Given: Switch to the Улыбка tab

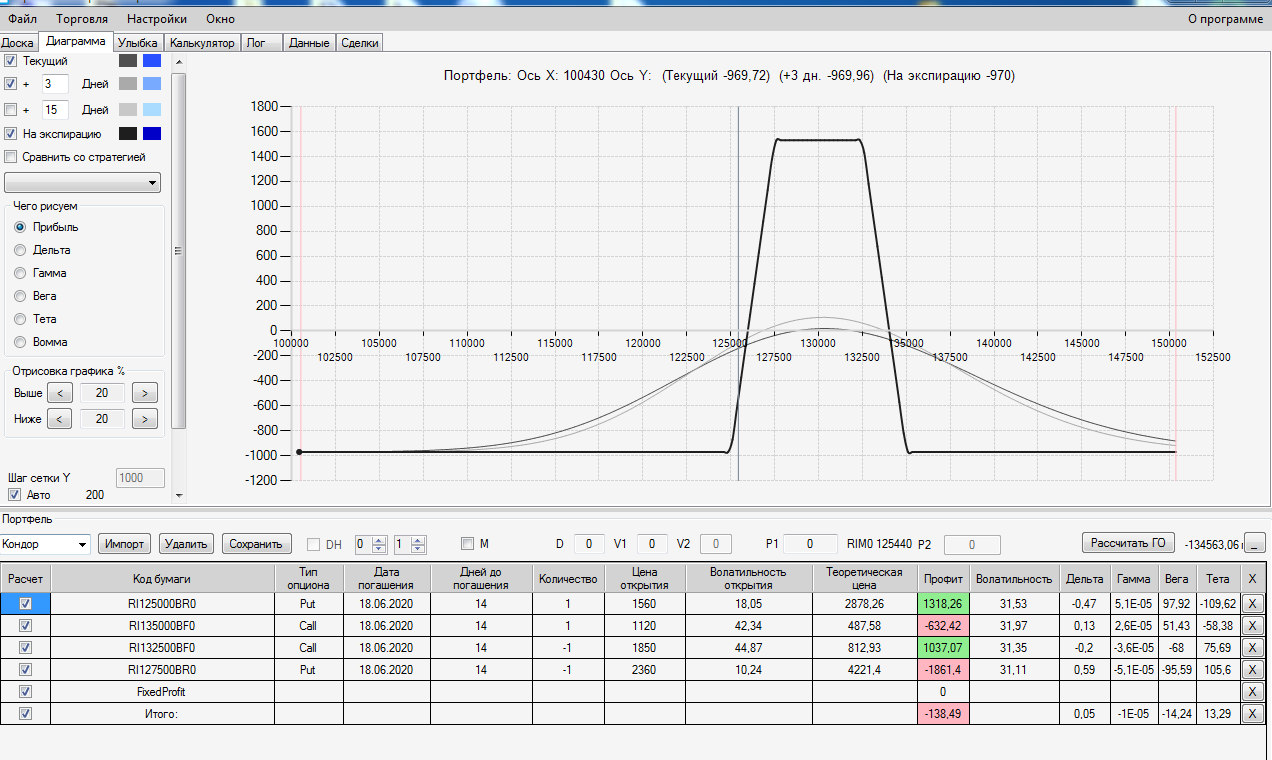Looking at the screenshot, I should pos(138,43).
